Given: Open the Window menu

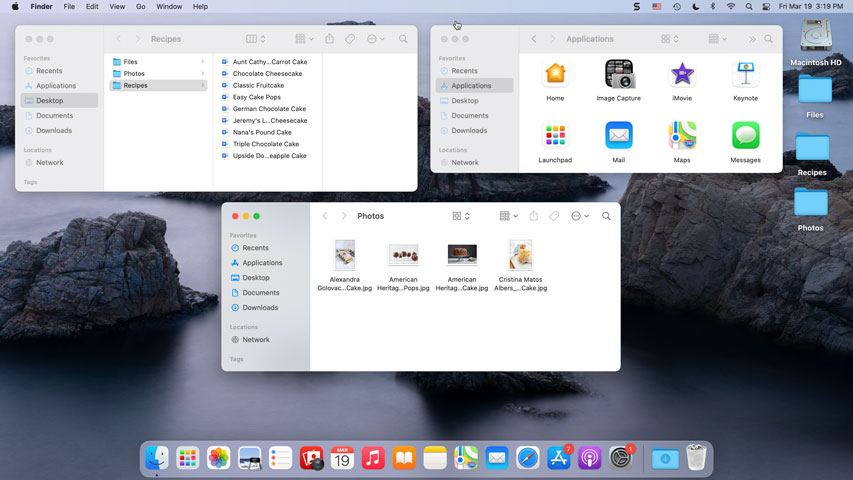Looking at the screenshot, I should click(x=169, y=7).
